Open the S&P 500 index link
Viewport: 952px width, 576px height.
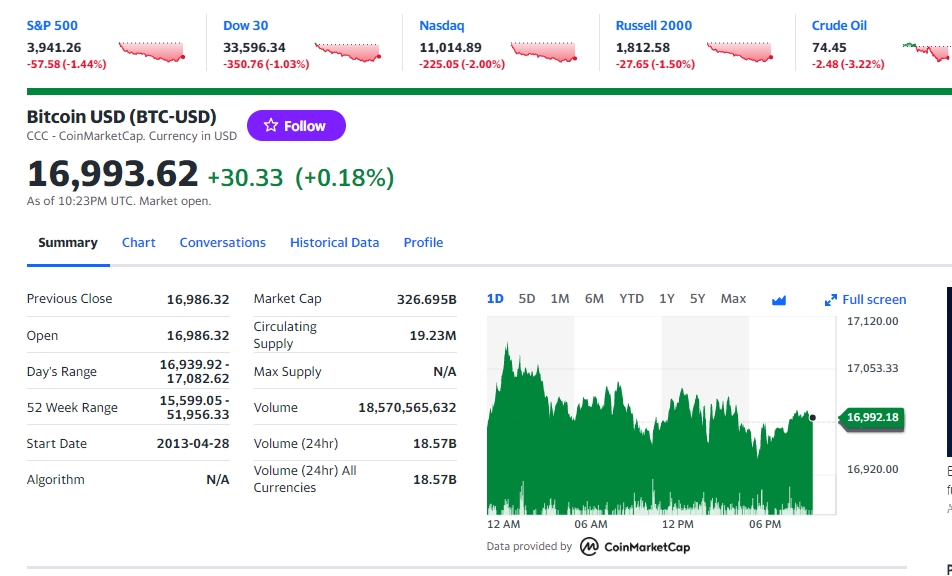(x=52, y=25)
